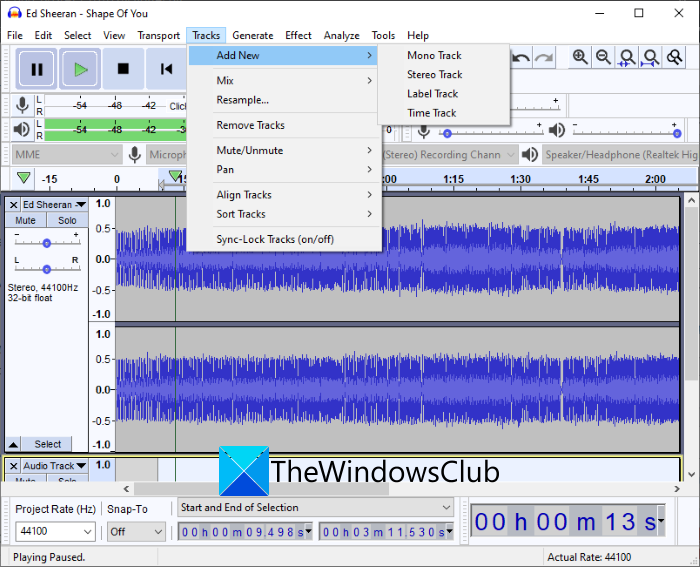
Task: Click the Undo arrow icon
Action: pos(521,57)
